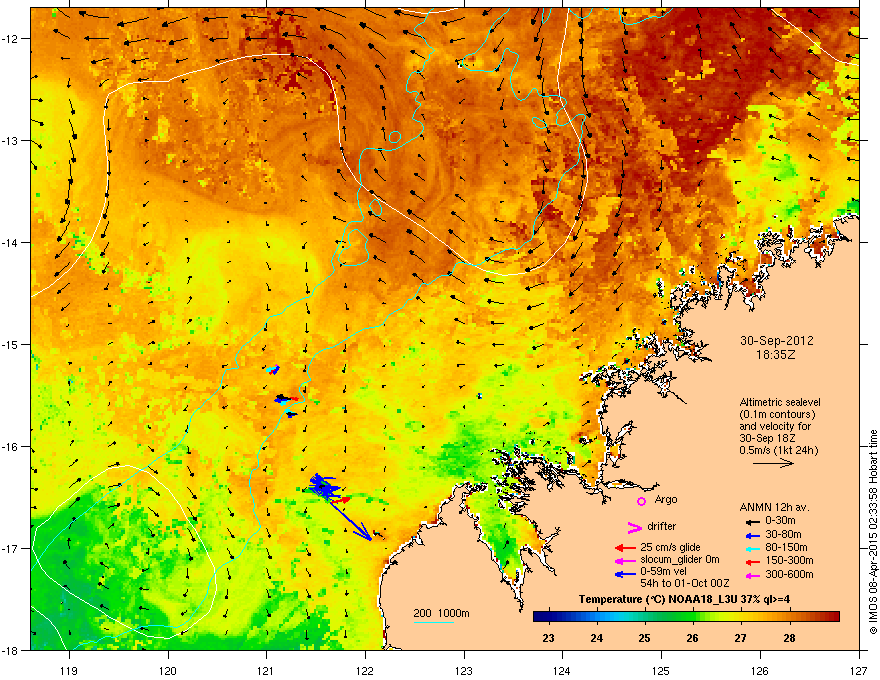
Task: Click the '54h to 01-Oct 00Z' text
Action: pos(685,583)
